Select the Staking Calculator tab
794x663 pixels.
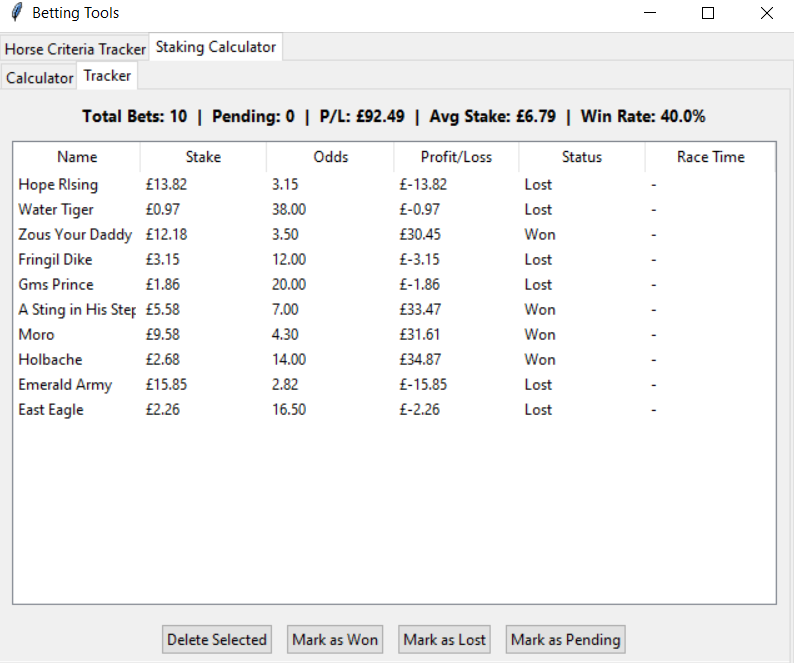pyautogui.click(x=216, y=47)
